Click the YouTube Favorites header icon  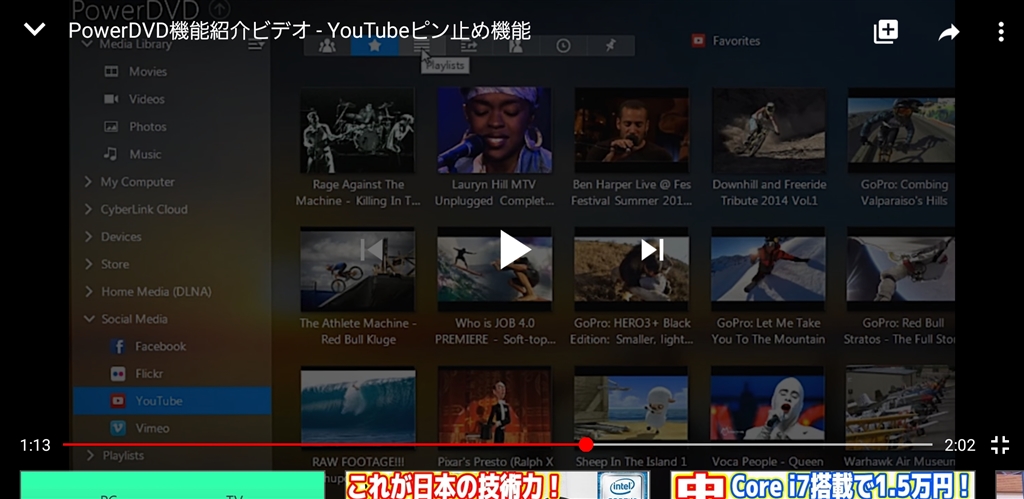(x=698, y=40)
